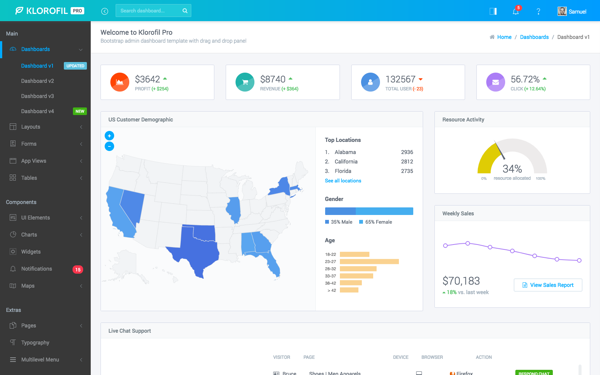Click the orange profit chart icon
The image size is (600, 375).
120,82
